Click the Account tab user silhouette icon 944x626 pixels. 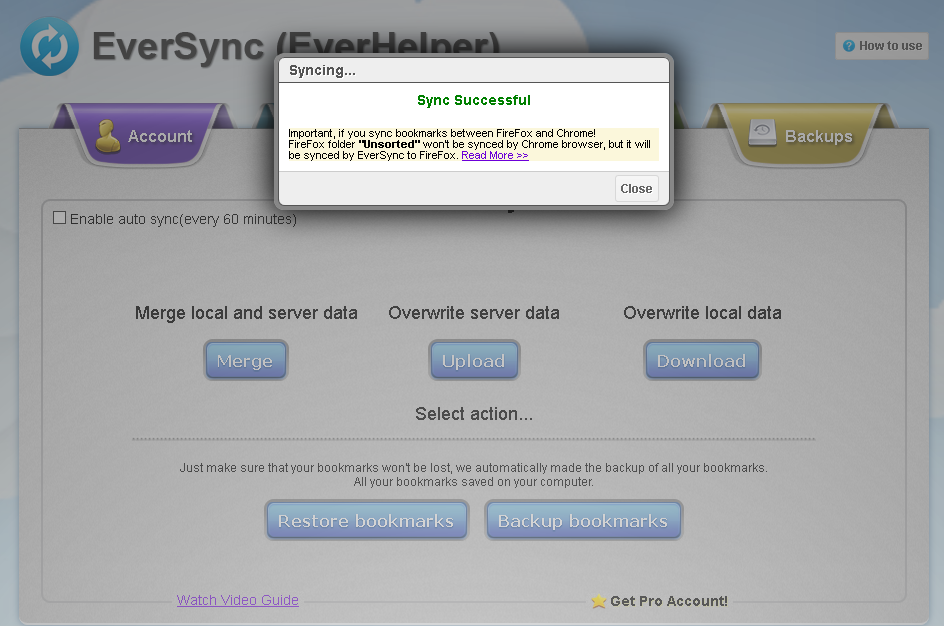coord(108,135)
